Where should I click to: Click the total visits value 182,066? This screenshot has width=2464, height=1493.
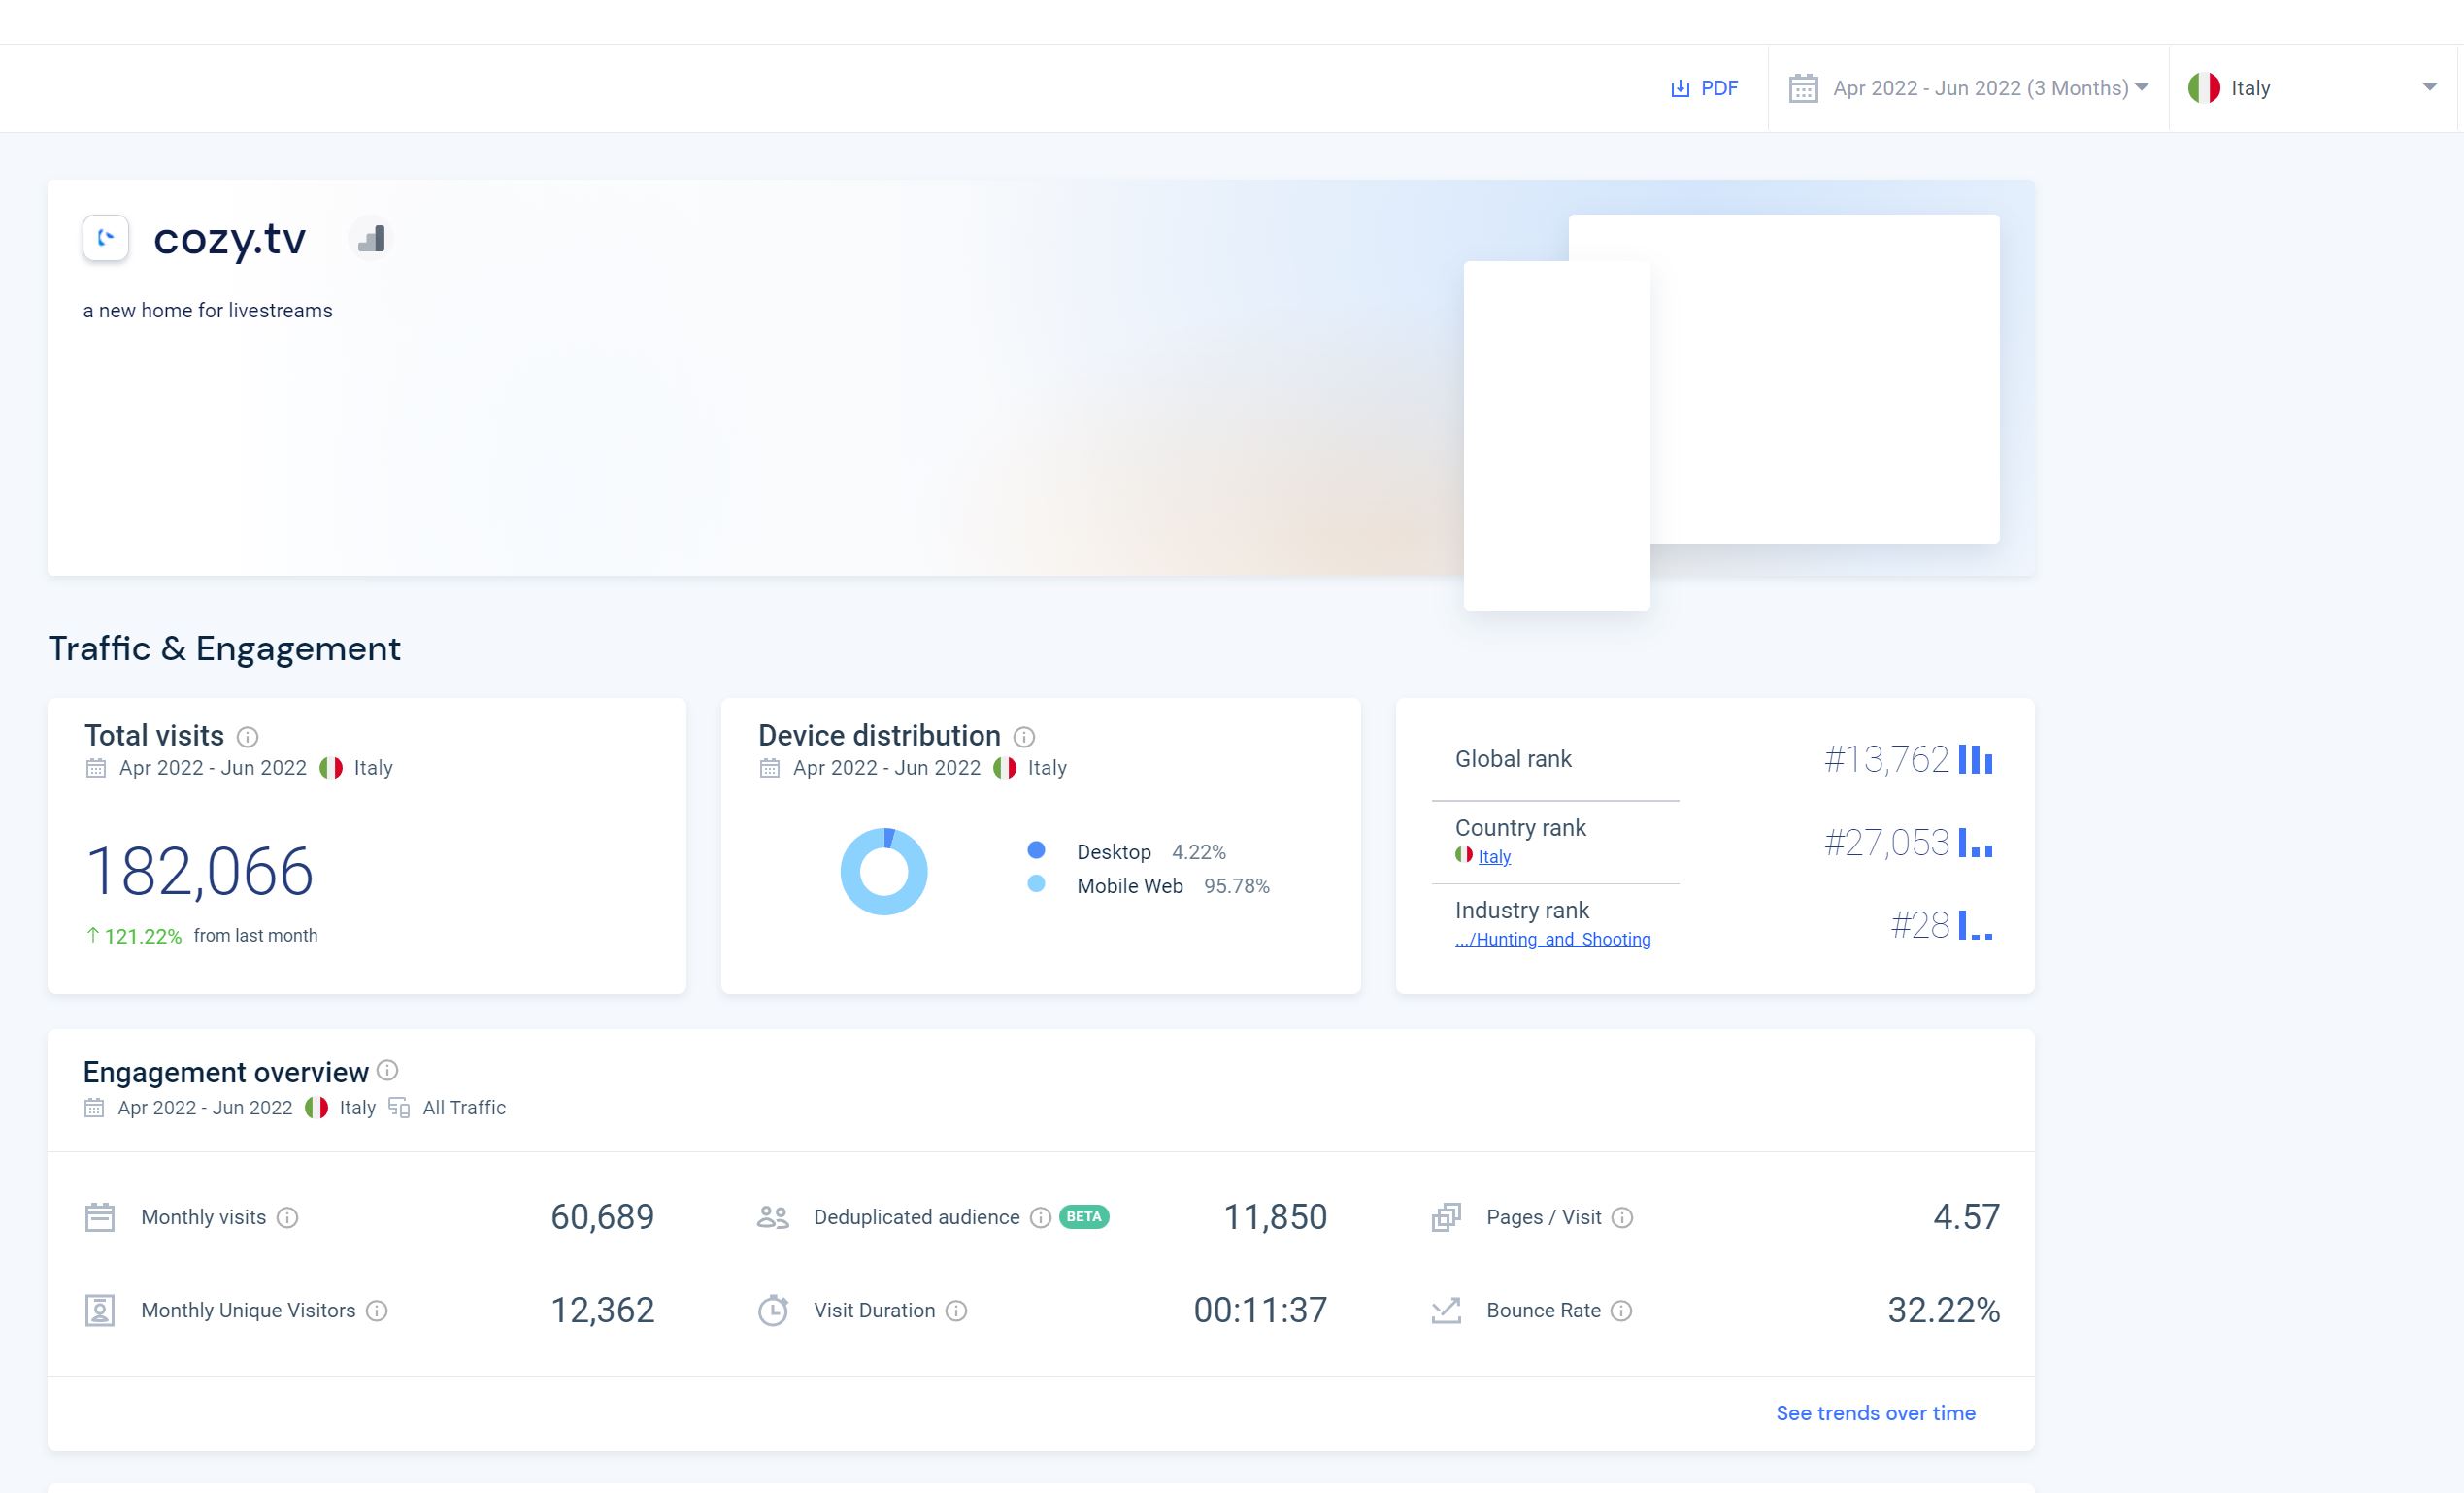200,871
